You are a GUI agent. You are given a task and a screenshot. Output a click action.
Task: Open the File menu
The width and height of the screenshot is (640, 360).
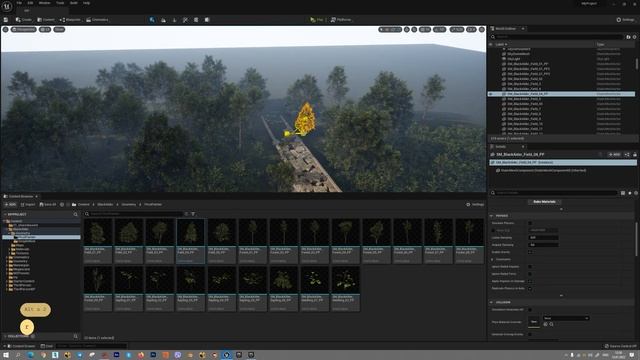tap(19, 3)
